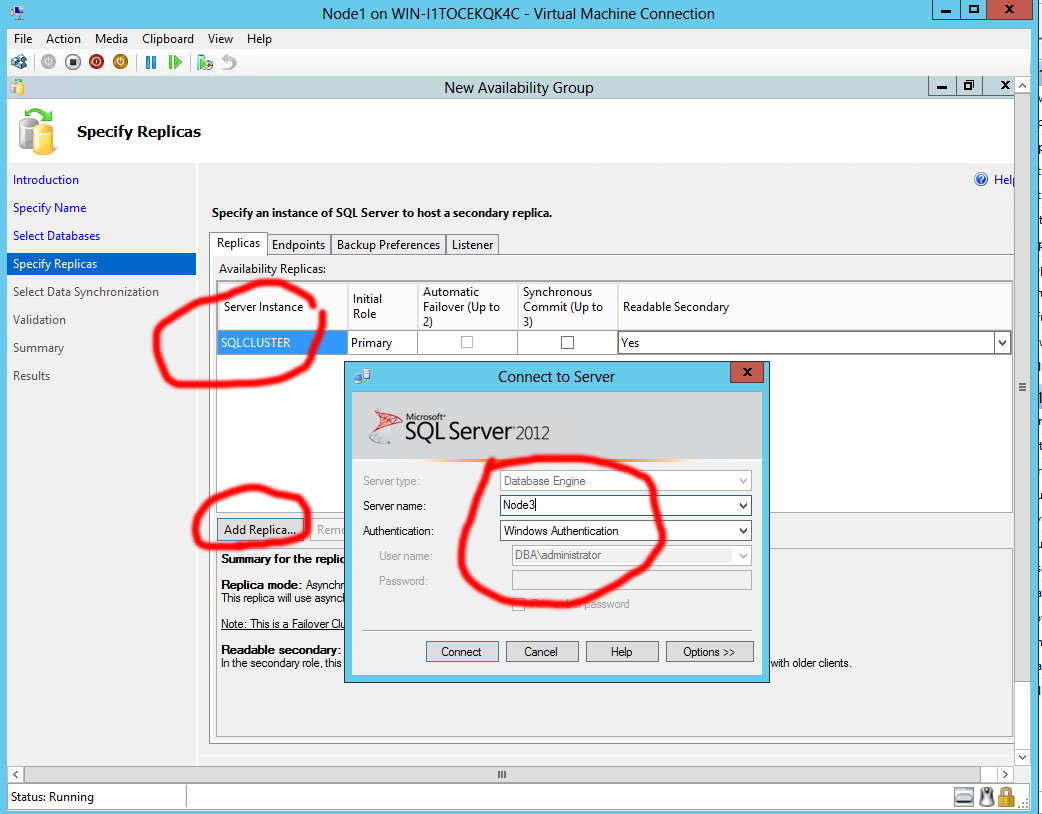The width and height of the screenshot is (1042, 814).
Task: Open the Readable Secondary dropdown
Action: click(1002, 343)
